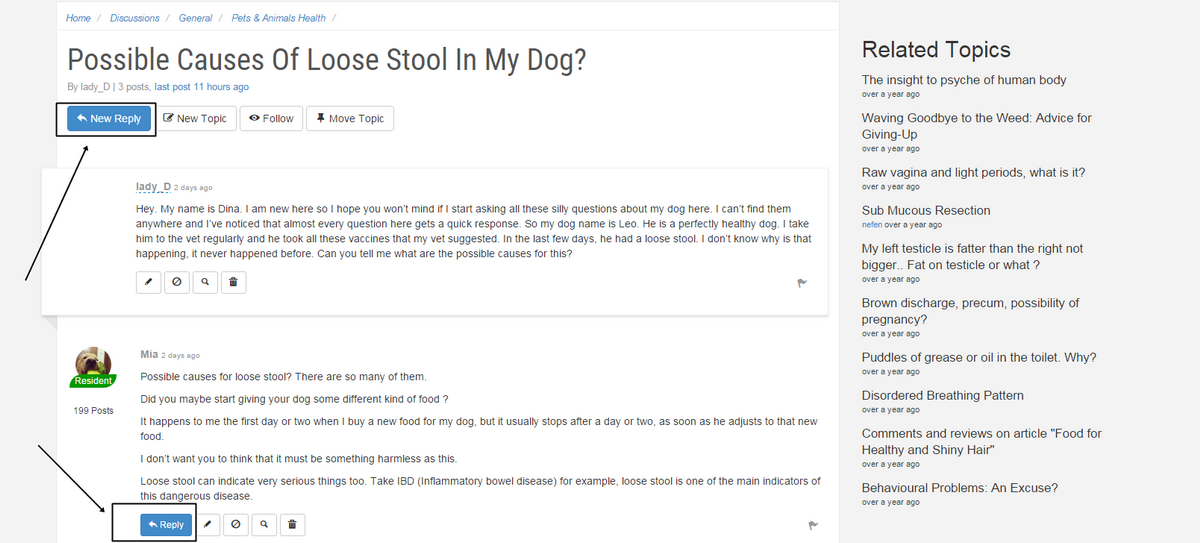The height and width of the screenshot is (543, 1200).
Task: Click the blue New Reply button
Action: click(x=109, y=118)
